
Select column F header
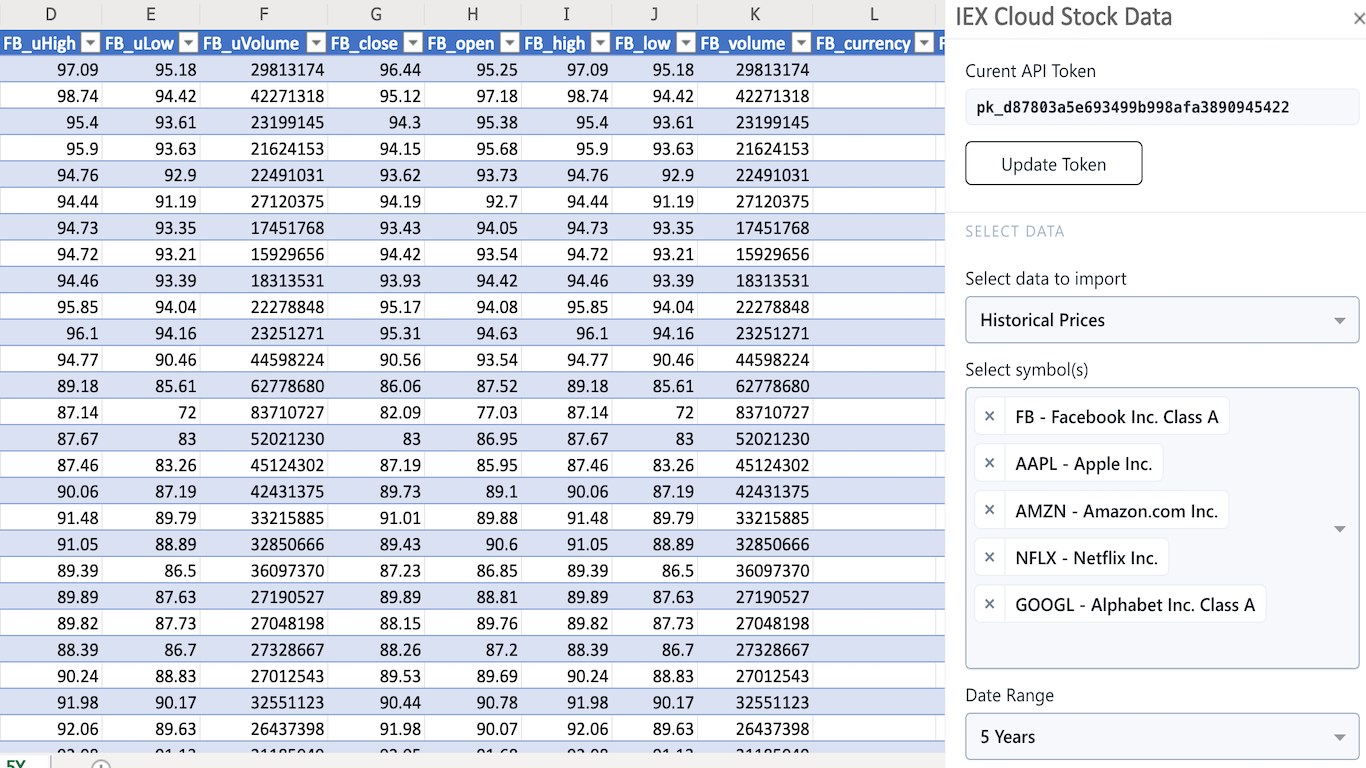(x=264, y=14)
